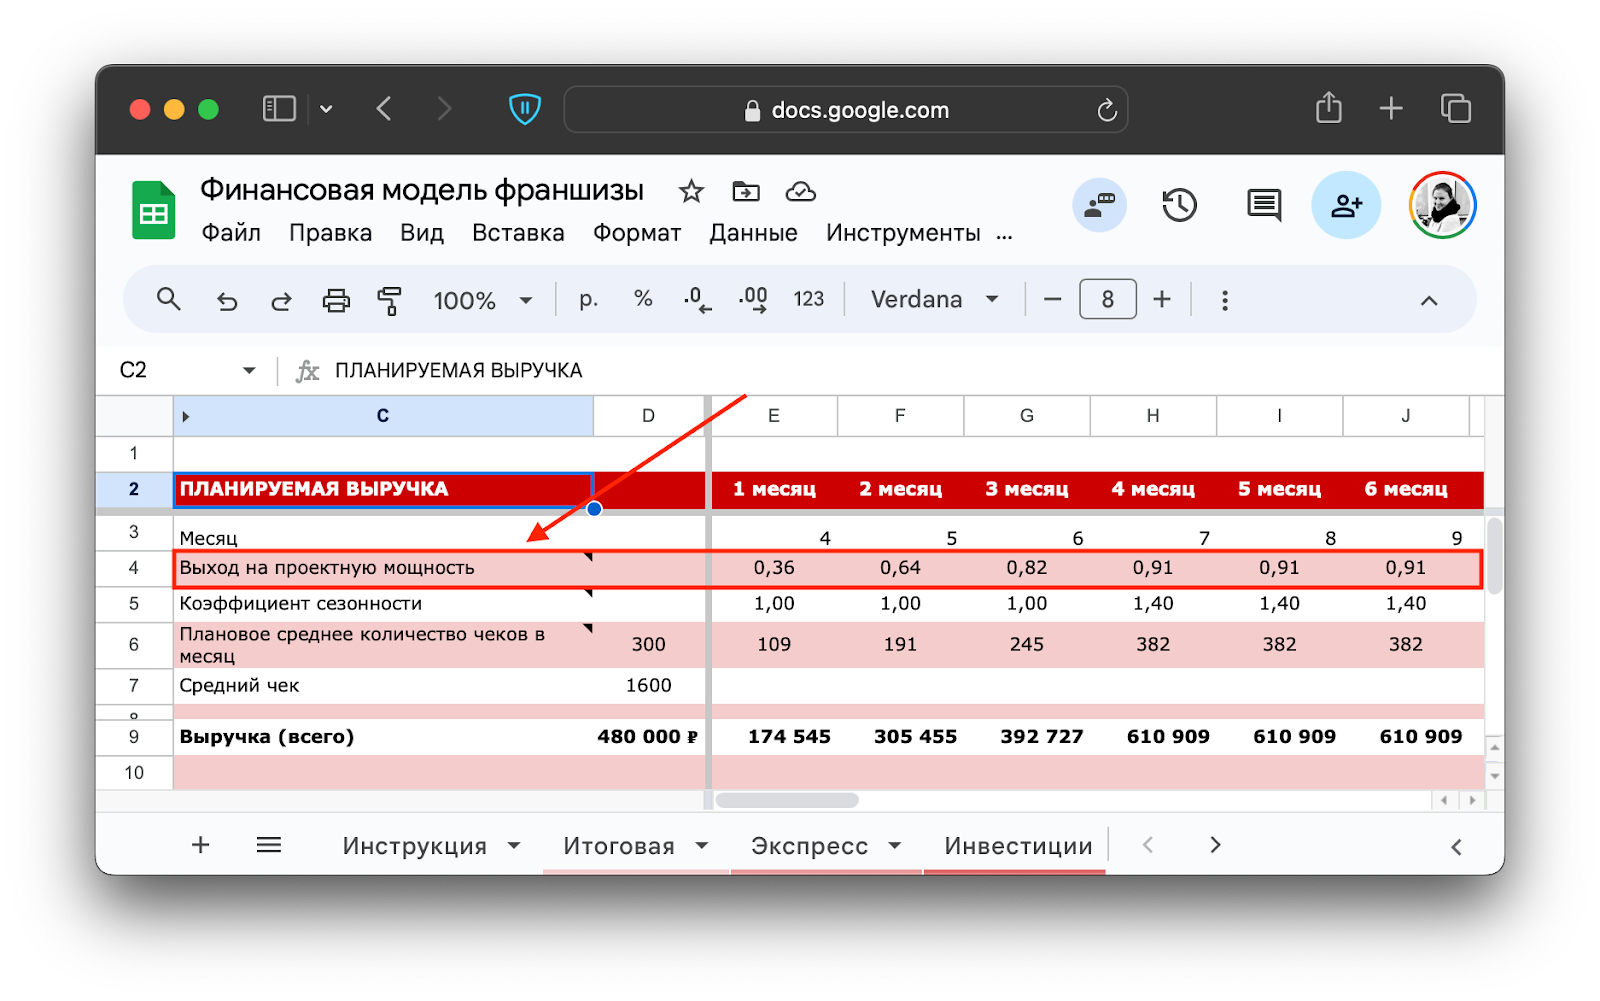Image resolution: width=1600 pixels, height=1001 pixels.
Task: Switch to the Итоговая sheet tab
Action: coord(618,846)
